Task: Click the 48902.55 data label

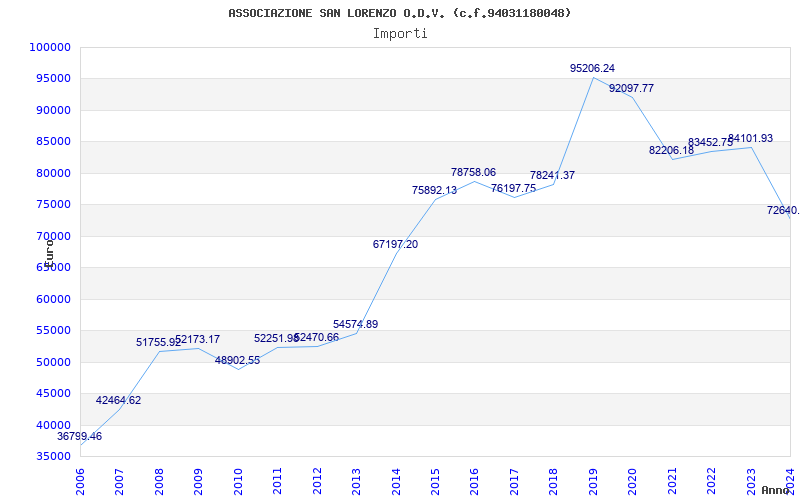Action: [237, 360]
